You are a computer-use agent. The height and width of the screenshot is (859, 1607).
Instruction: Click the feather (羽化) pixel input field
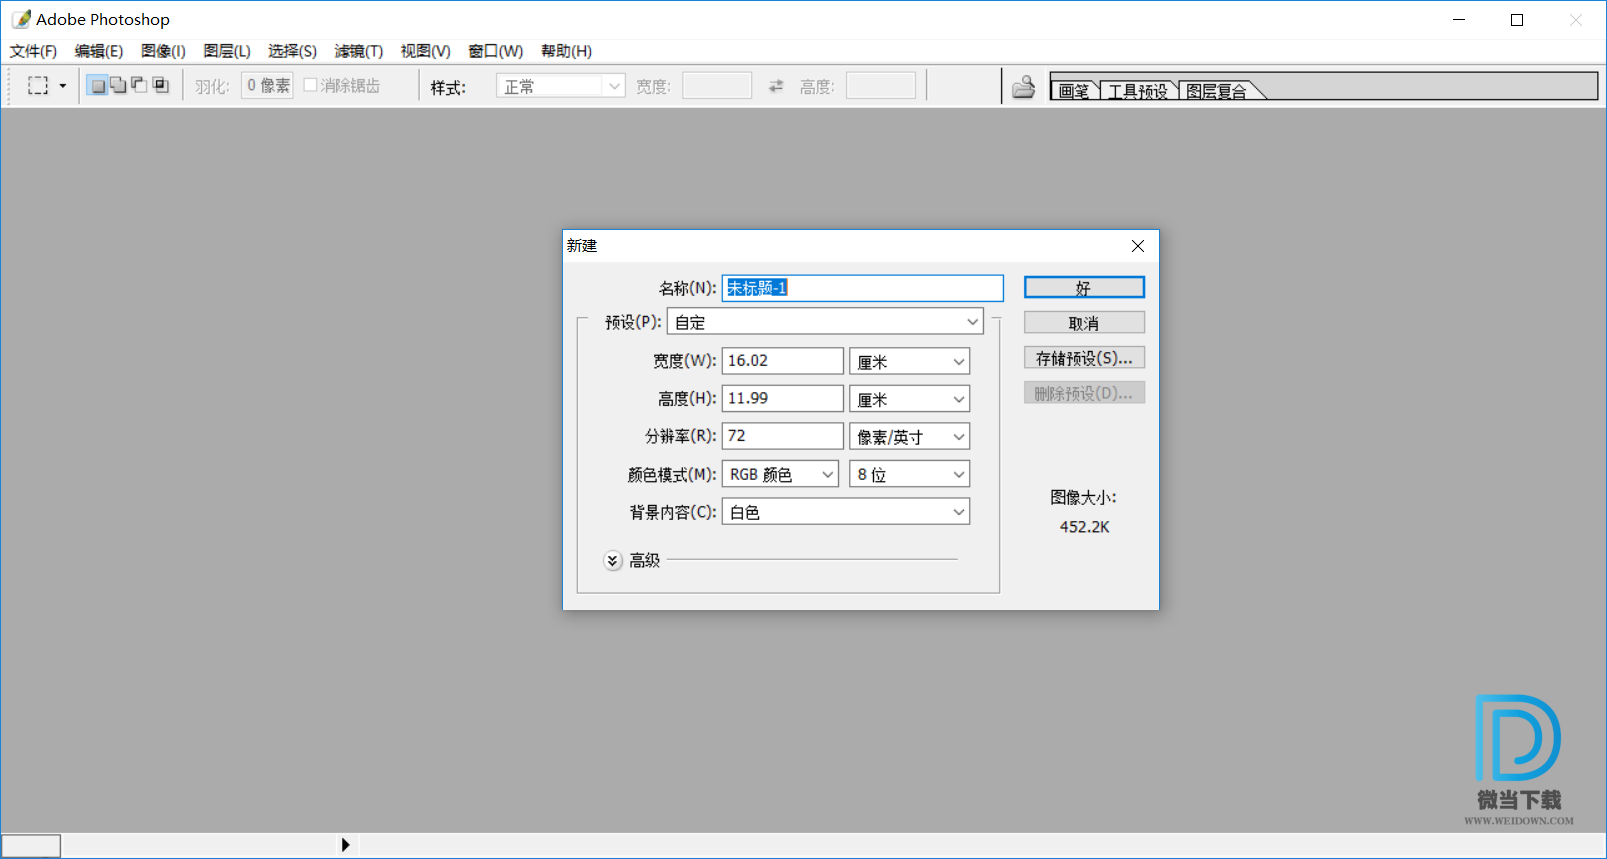[268, 86]
